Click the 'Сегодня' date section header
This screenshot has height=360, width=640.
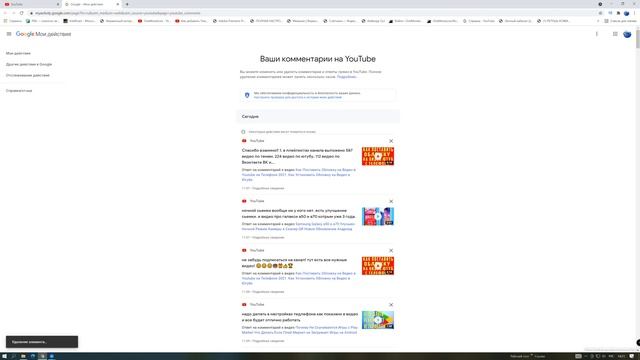tap(318, 116)
